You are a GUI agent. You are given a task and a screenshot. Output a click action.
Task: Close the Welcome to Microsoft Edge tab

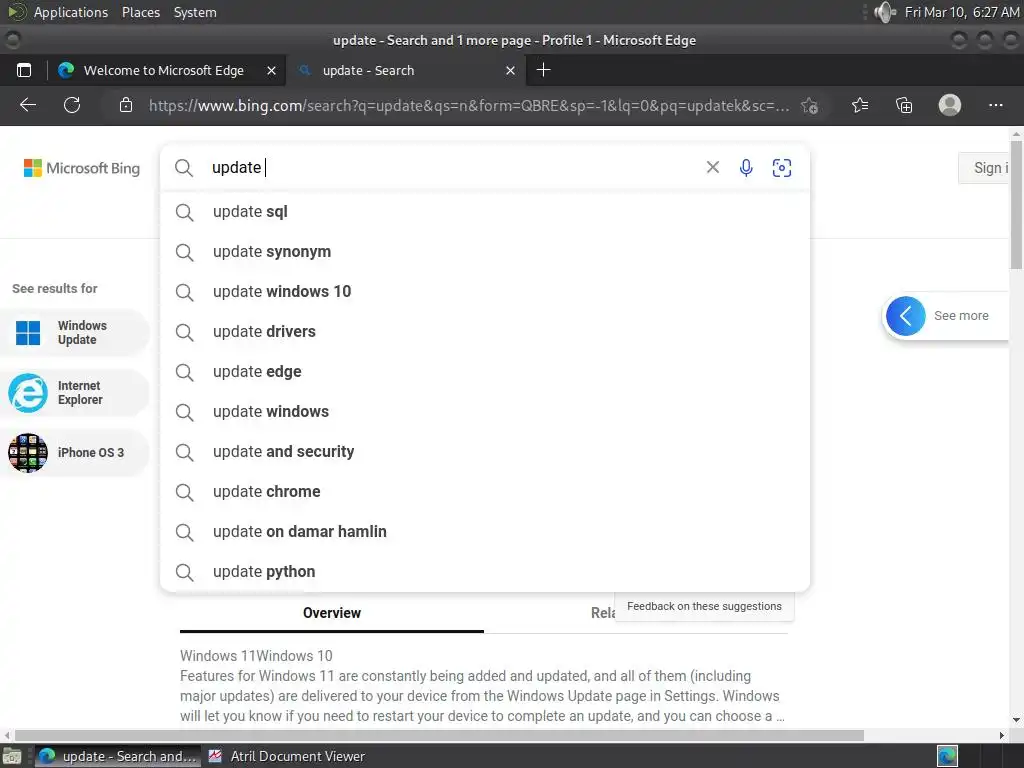coord(272,71)
